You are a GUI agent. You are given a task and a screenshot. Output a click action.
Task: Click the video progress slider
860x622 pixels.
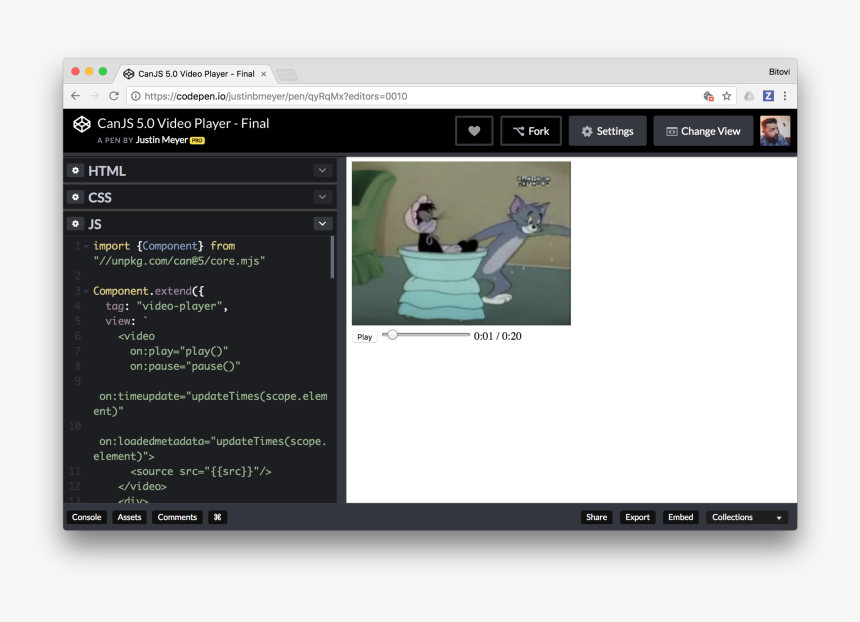click(x=426, y=335)
